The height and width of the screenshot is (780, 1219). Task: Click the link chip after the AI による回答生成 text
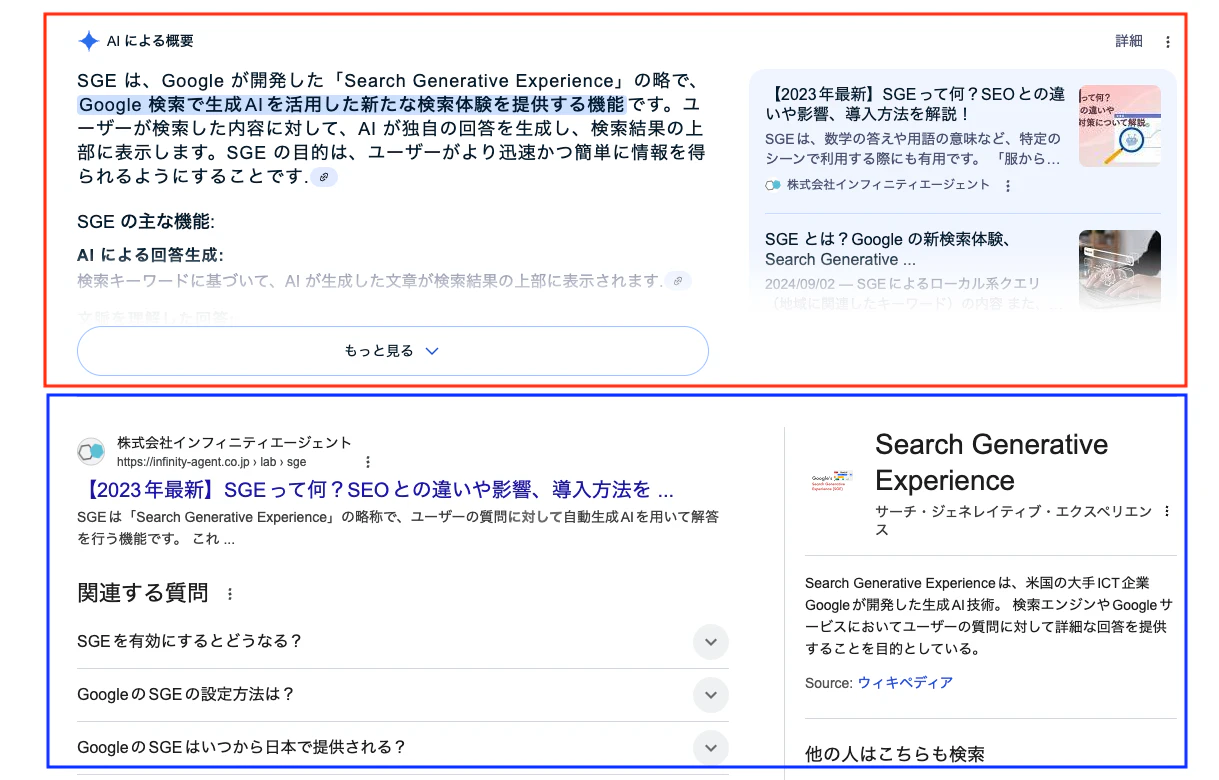point(678,281)
